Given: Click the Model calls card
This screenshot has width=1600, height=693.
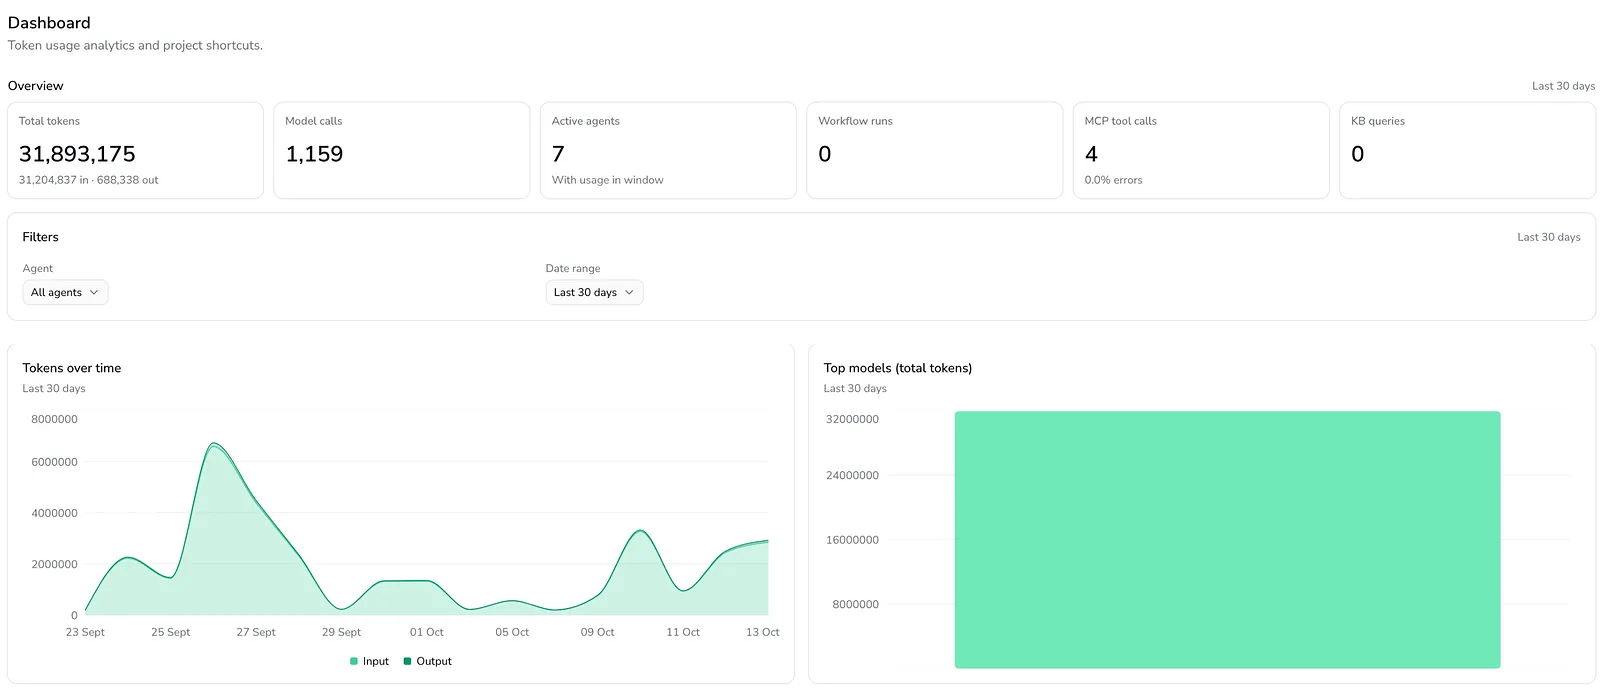Looking at the screenshot, I should [x=401, y=150].
